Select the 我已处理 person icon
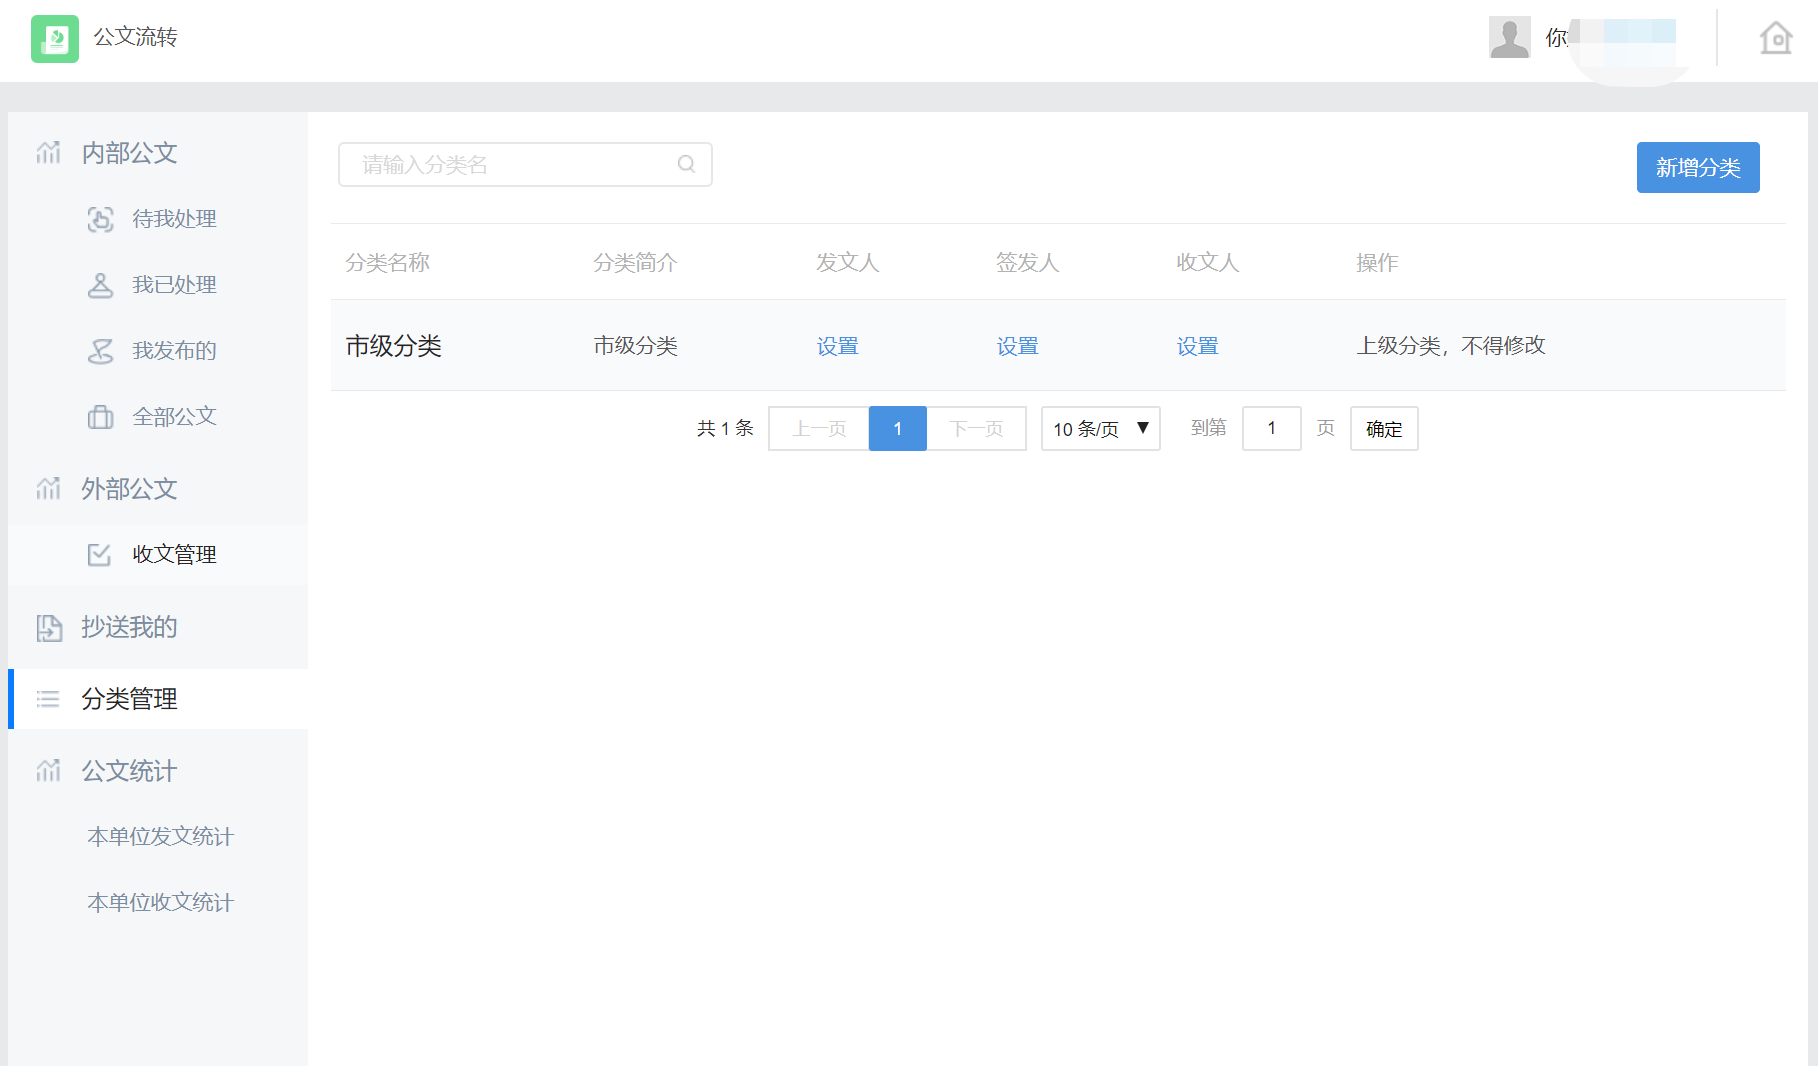Image resolution: width=1818 pixels, height=1066 pixels. (100, 285)
